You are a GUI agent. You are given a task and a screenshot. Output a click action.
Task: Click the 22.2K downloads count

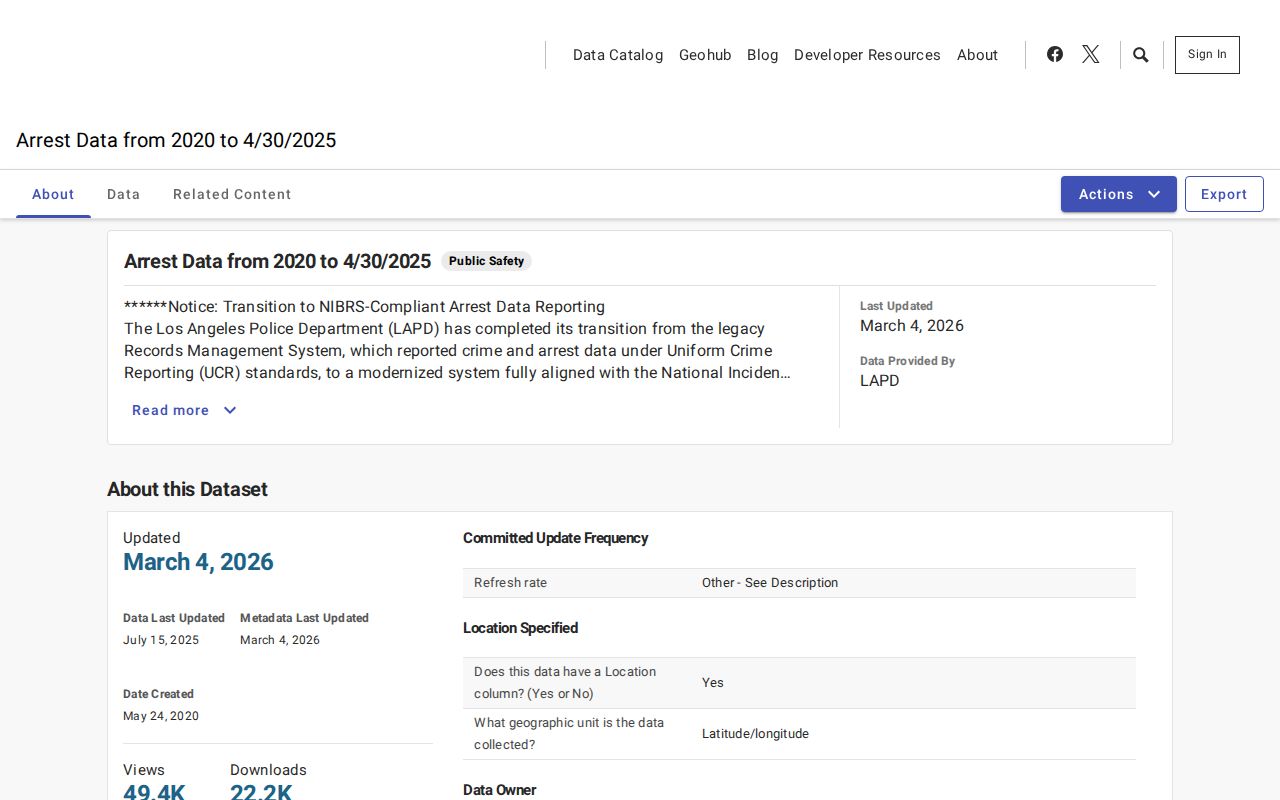click(261, 791)
